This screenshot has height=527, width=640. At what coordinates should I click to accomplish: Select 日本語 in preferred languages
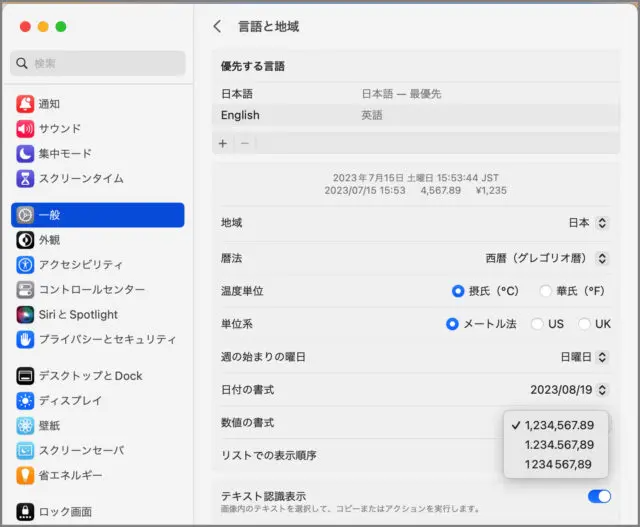point(416,94)
